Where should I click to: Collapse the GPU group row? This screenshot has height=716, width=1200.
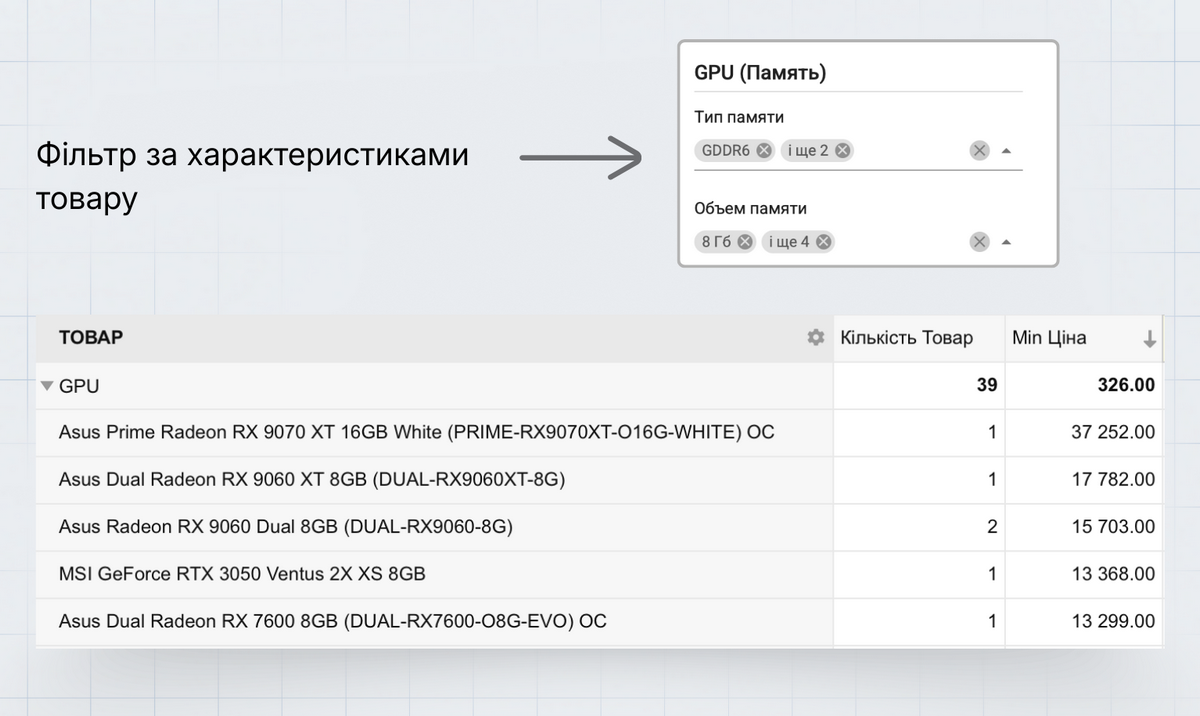pyautogui.click(x=46, y=385)
